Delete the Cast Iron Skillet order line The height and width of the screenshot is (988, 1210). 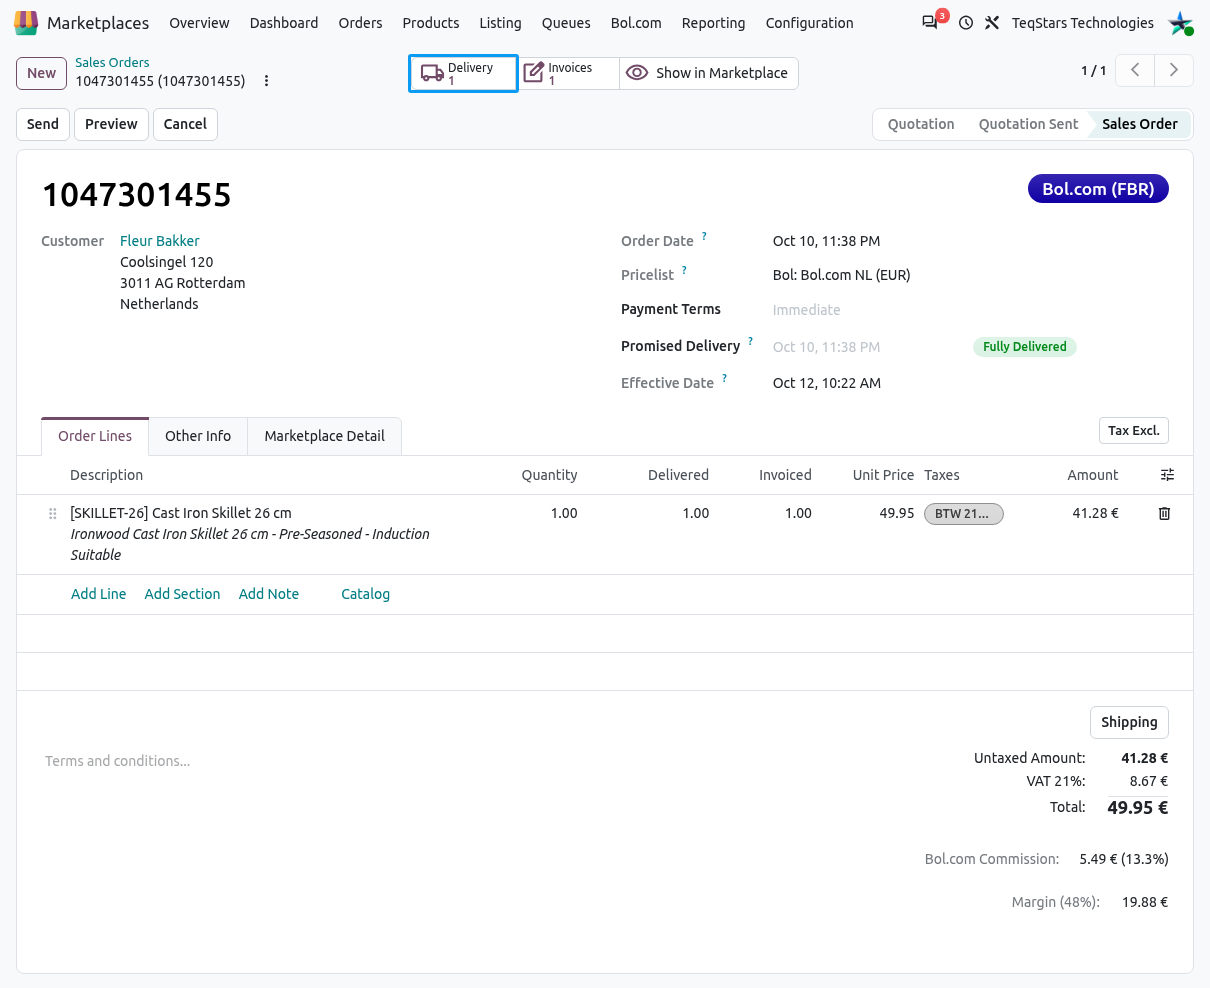pyautogui.click(x=1164, y=513)
